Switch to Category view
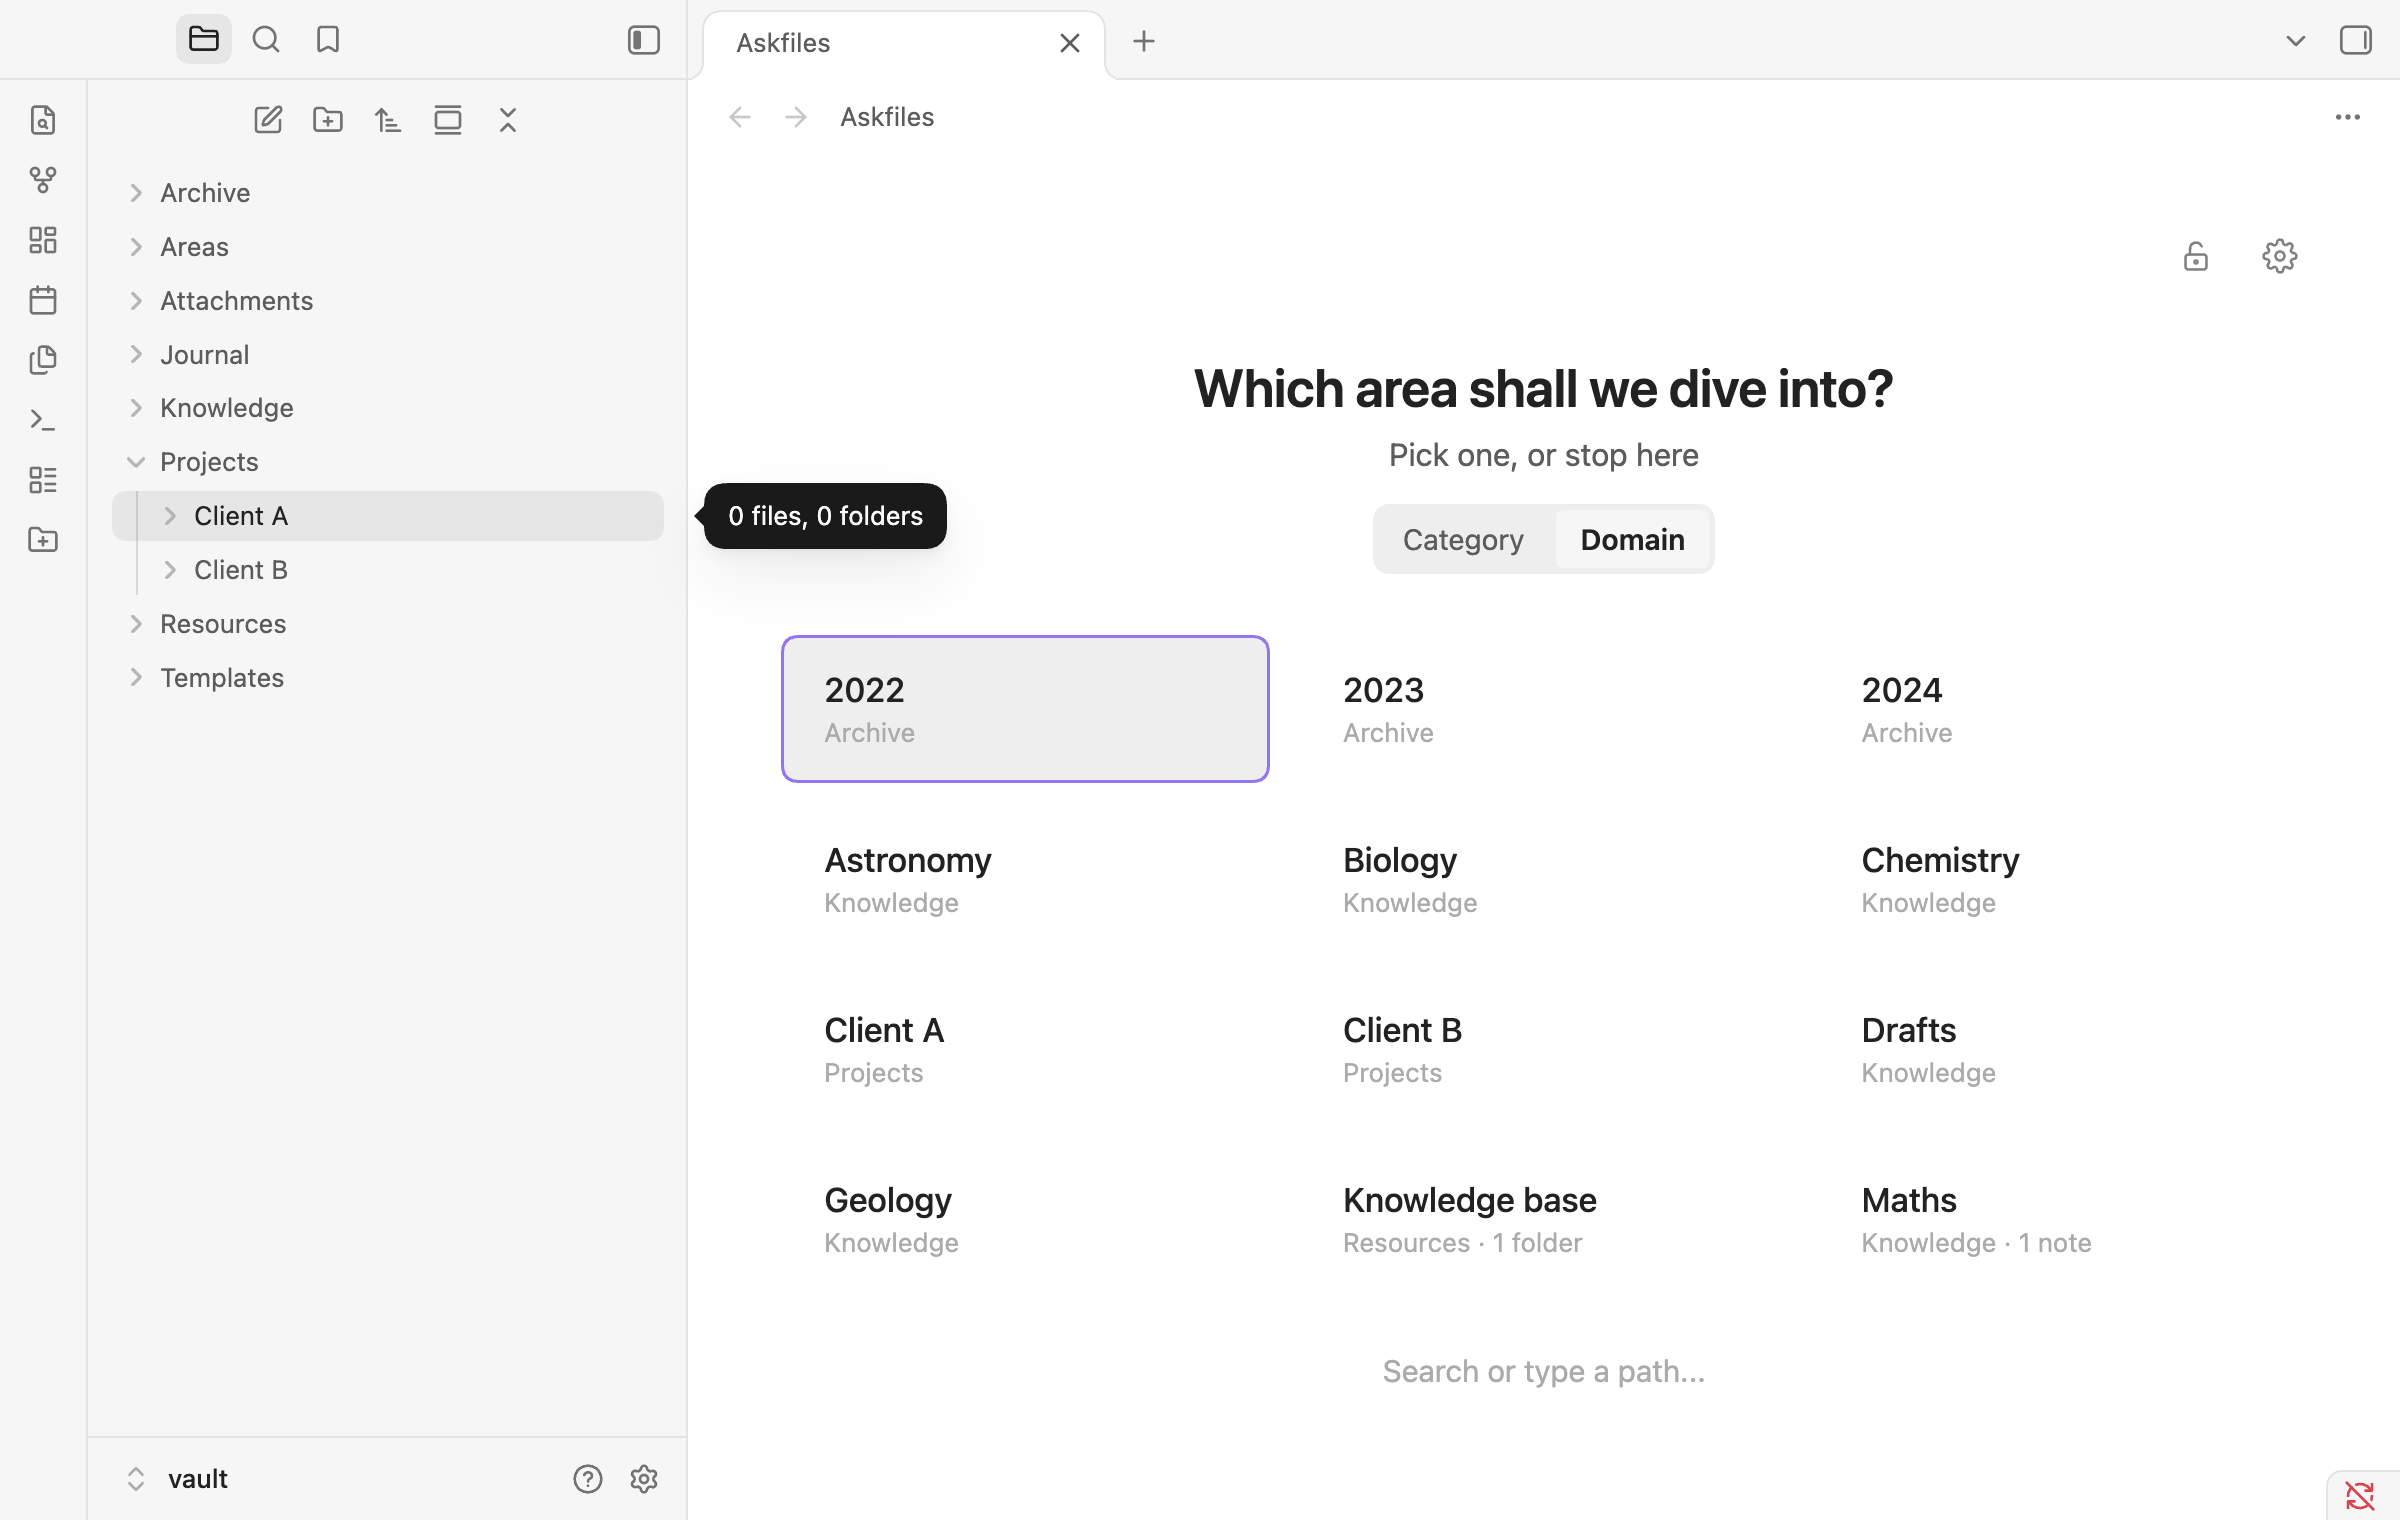Image resolution: width=2400 pixels, height=1520 pixels. click(x=1464, y=540)
